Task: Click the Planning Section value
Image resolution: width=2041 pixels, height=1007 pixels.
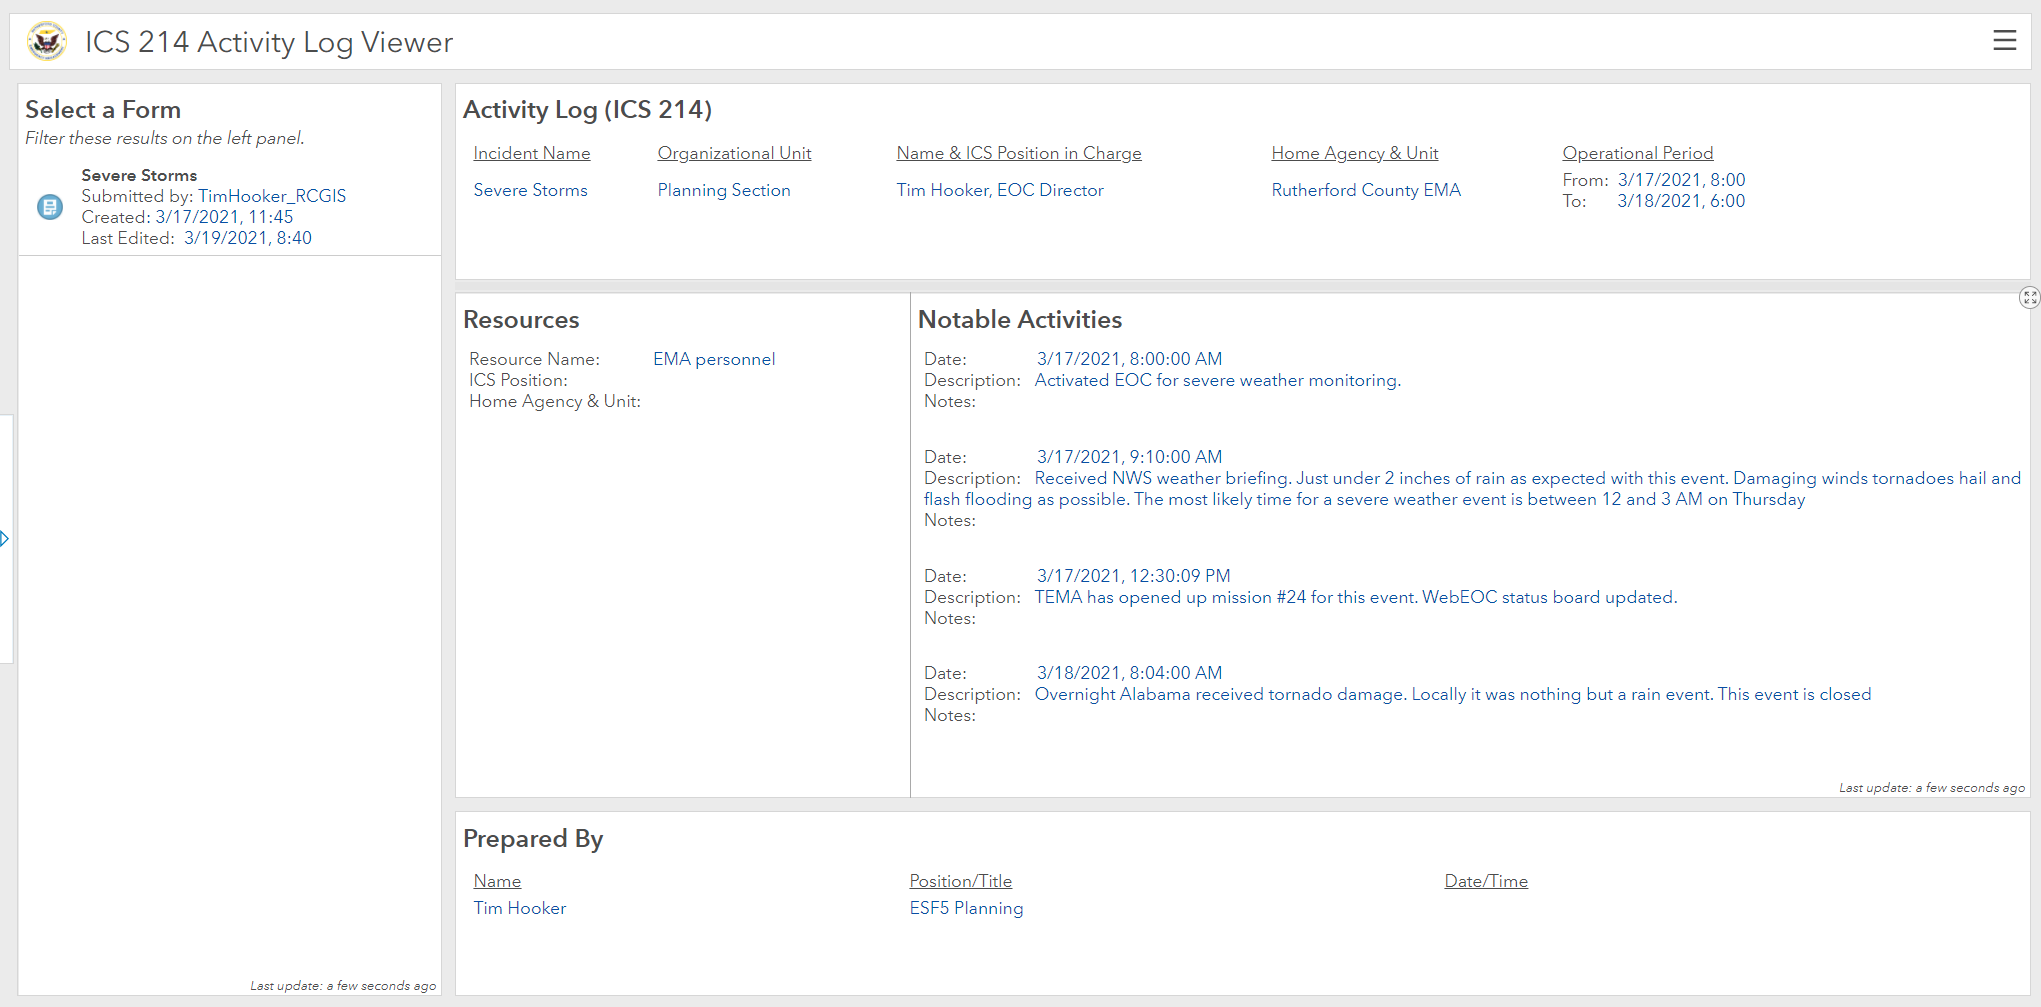Action: pyautogui.click(x=723, y=190)
